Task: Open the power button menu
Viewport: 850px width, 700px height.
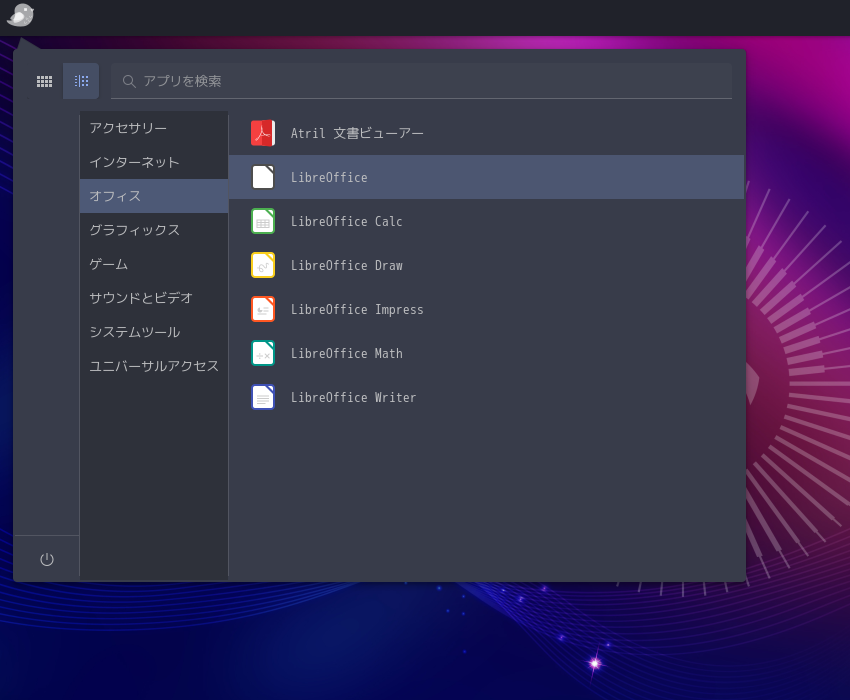Action: [47, 559]
